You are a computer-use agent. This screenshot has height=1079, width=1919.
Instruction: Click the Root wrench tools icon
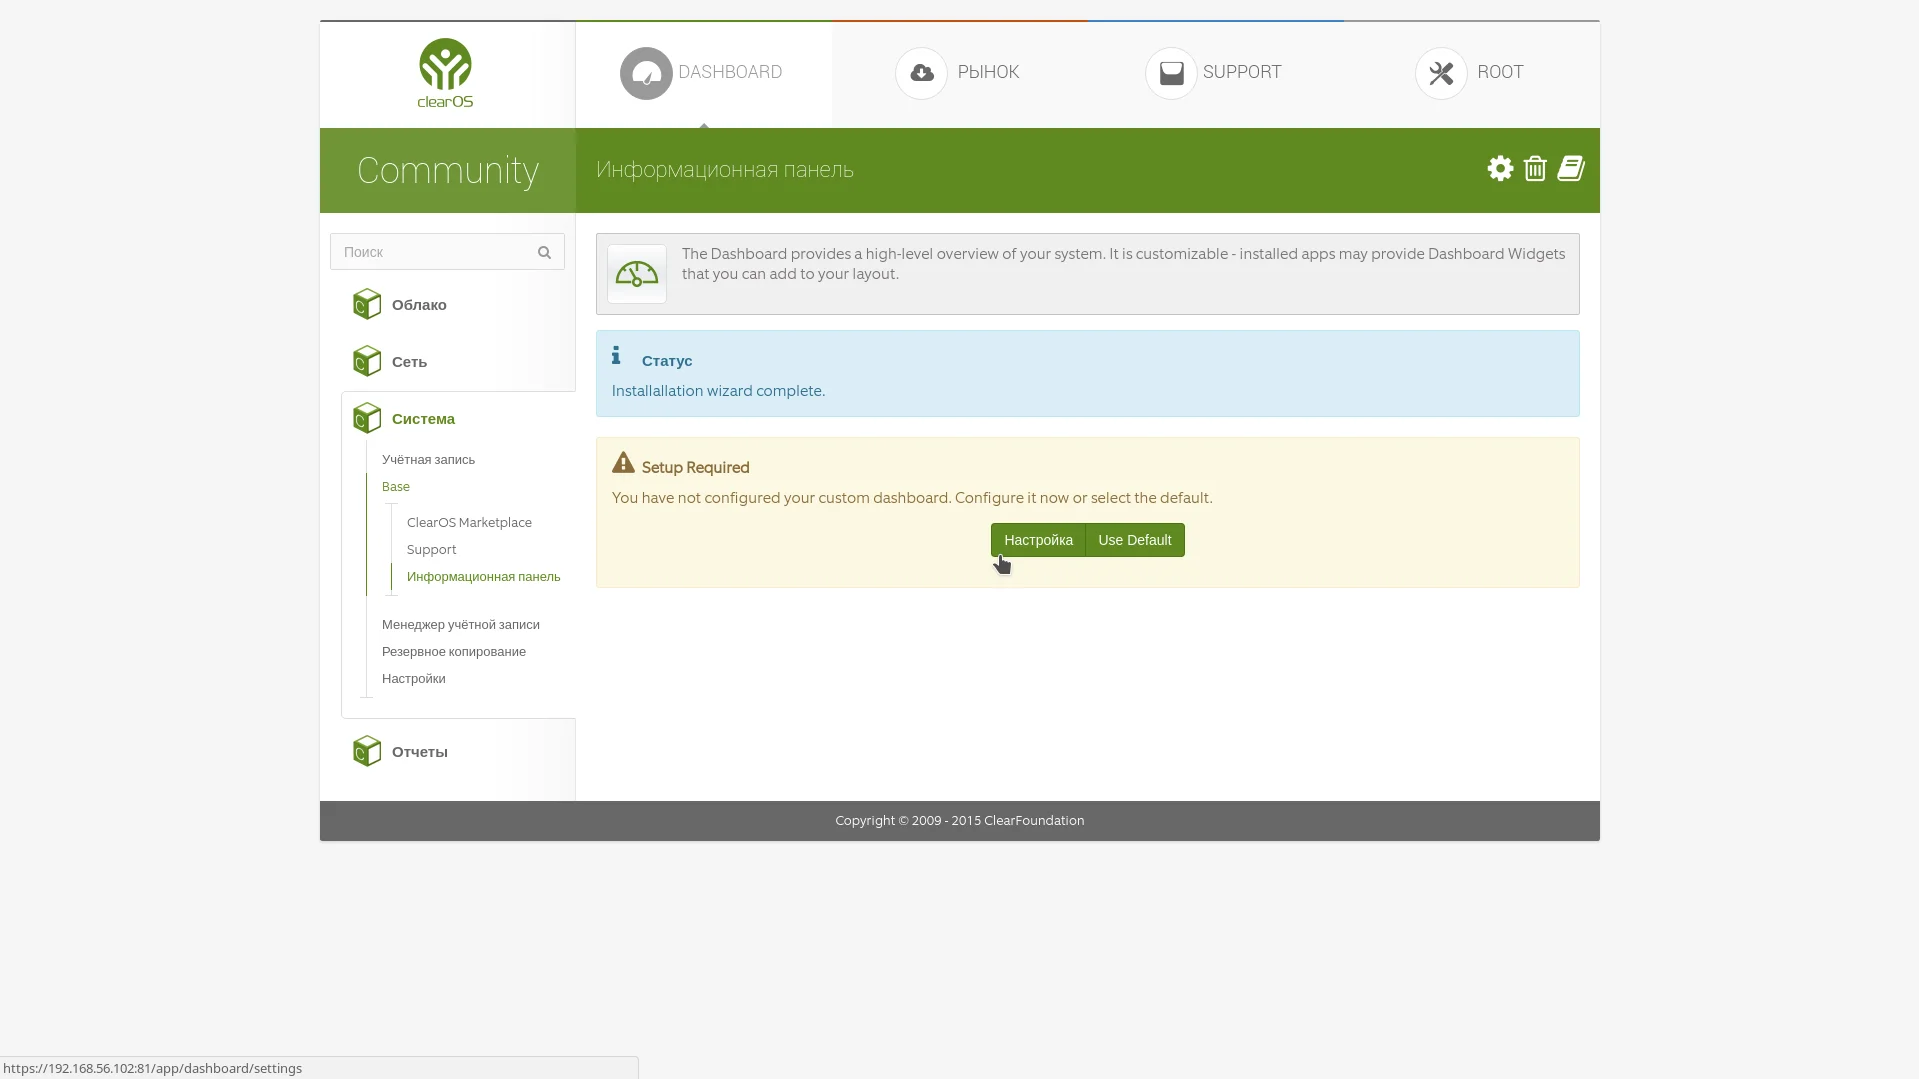click(x=1441, y=73)
